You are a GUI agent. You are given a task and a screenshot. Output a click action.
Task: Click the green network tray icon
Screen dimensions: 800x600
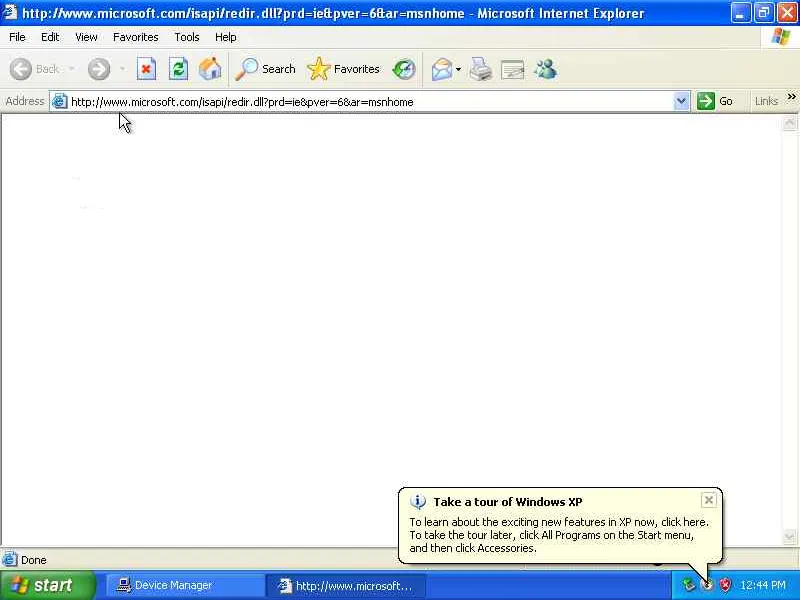tap(688, 585)
